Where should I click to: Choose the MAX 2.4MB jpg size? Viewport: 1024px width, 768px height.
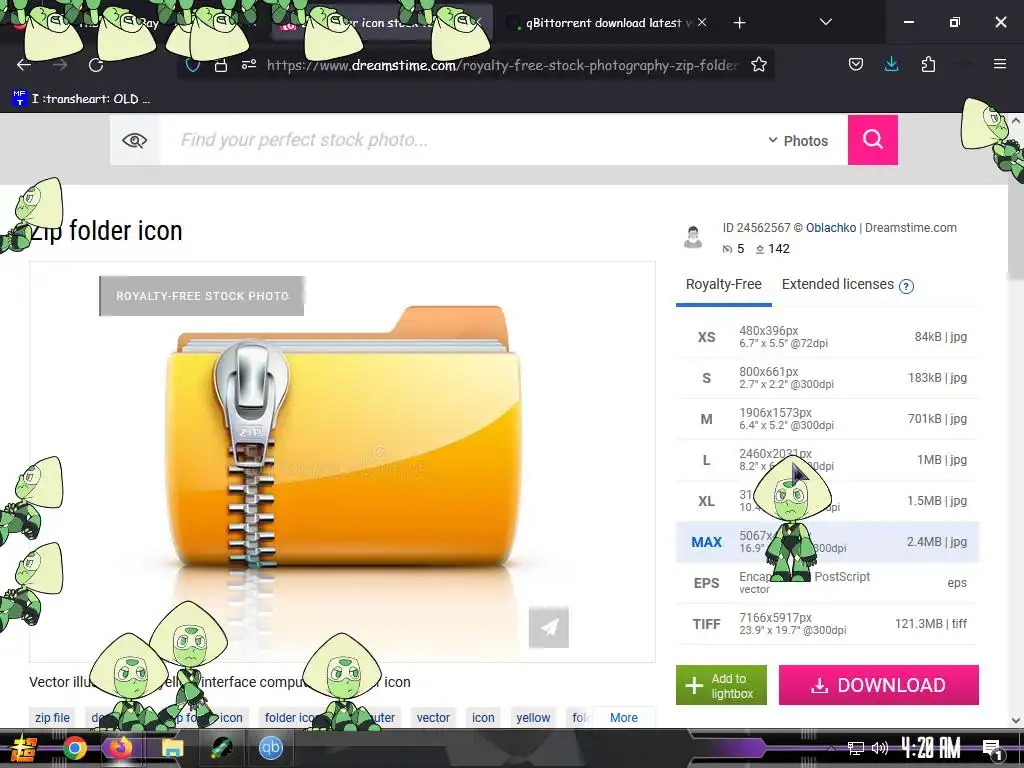tap(827, 542)
